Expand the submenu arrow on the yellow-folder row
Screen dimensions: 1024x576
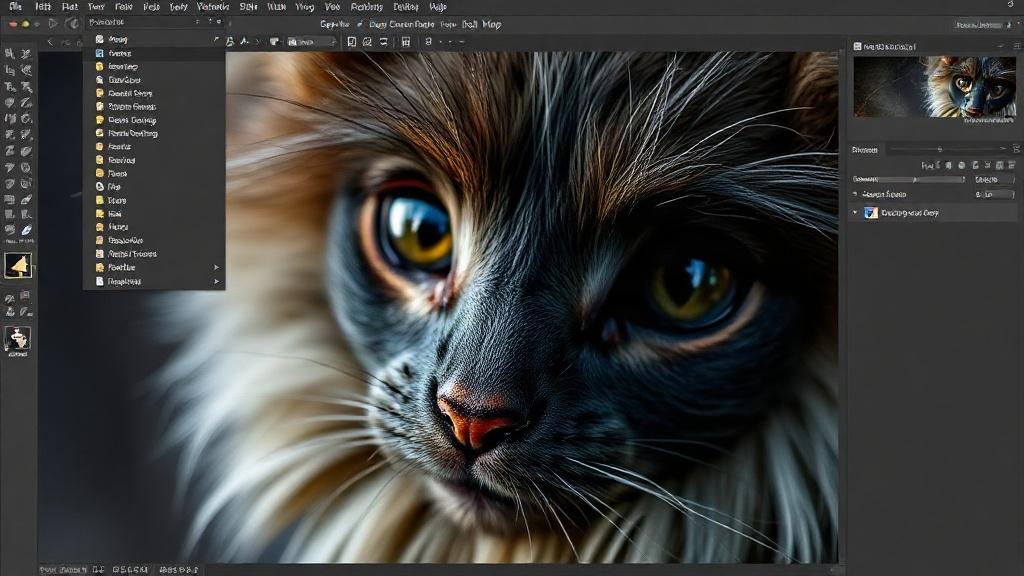[x=216, y=267]
